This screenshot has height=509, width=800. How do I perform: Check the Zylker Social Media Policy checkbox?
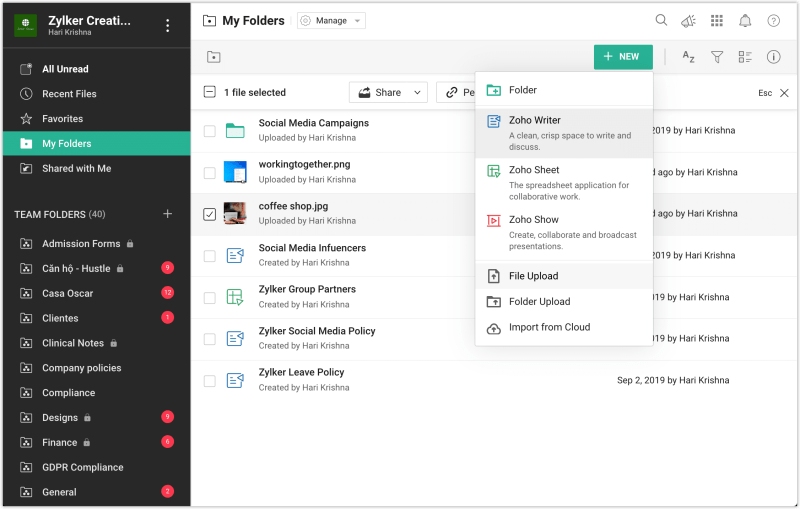(210, 339)
